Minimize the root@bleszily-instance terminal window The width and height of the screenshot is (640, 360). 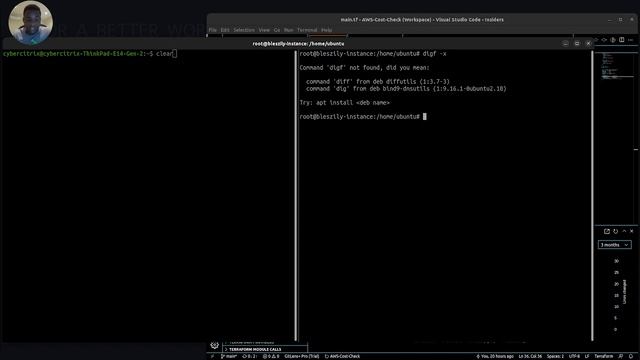coord(565,43)
